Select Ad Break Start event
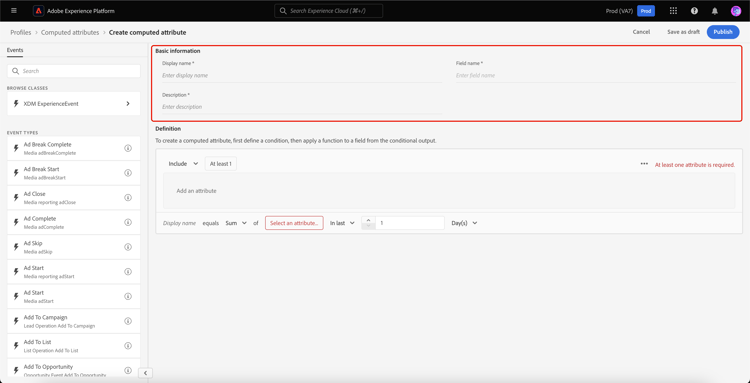The width and height of the screenshot is (750, 383). [74, 173]
